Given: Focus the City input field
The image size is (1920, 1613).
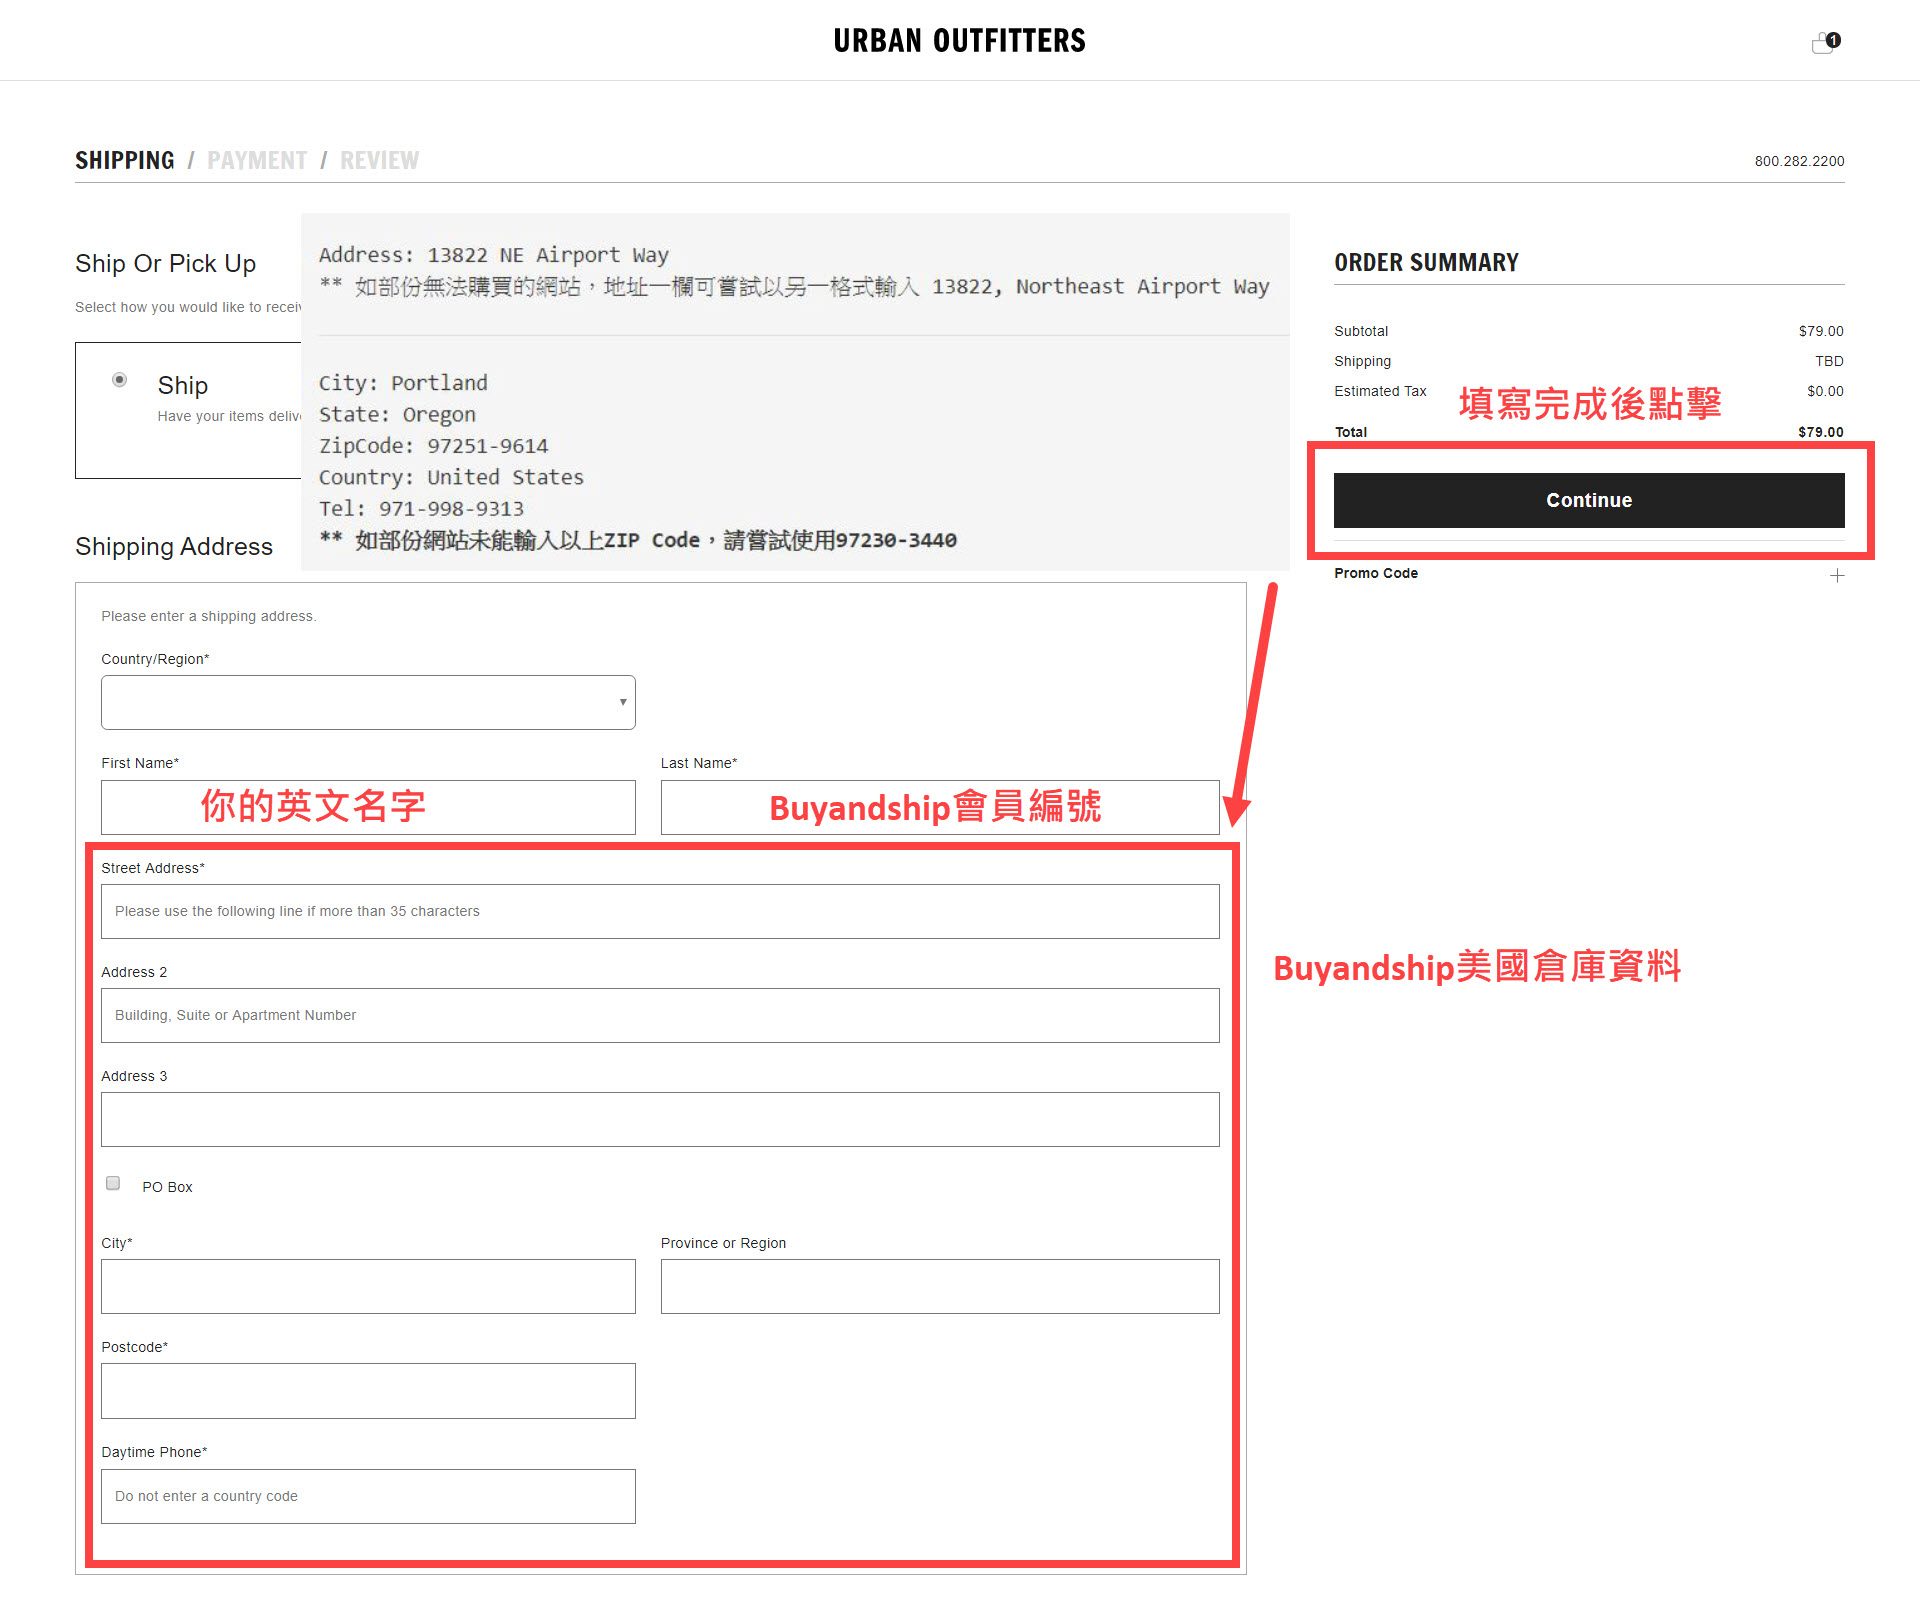Looking at the screenshot, I should (x=368, y=1286).
